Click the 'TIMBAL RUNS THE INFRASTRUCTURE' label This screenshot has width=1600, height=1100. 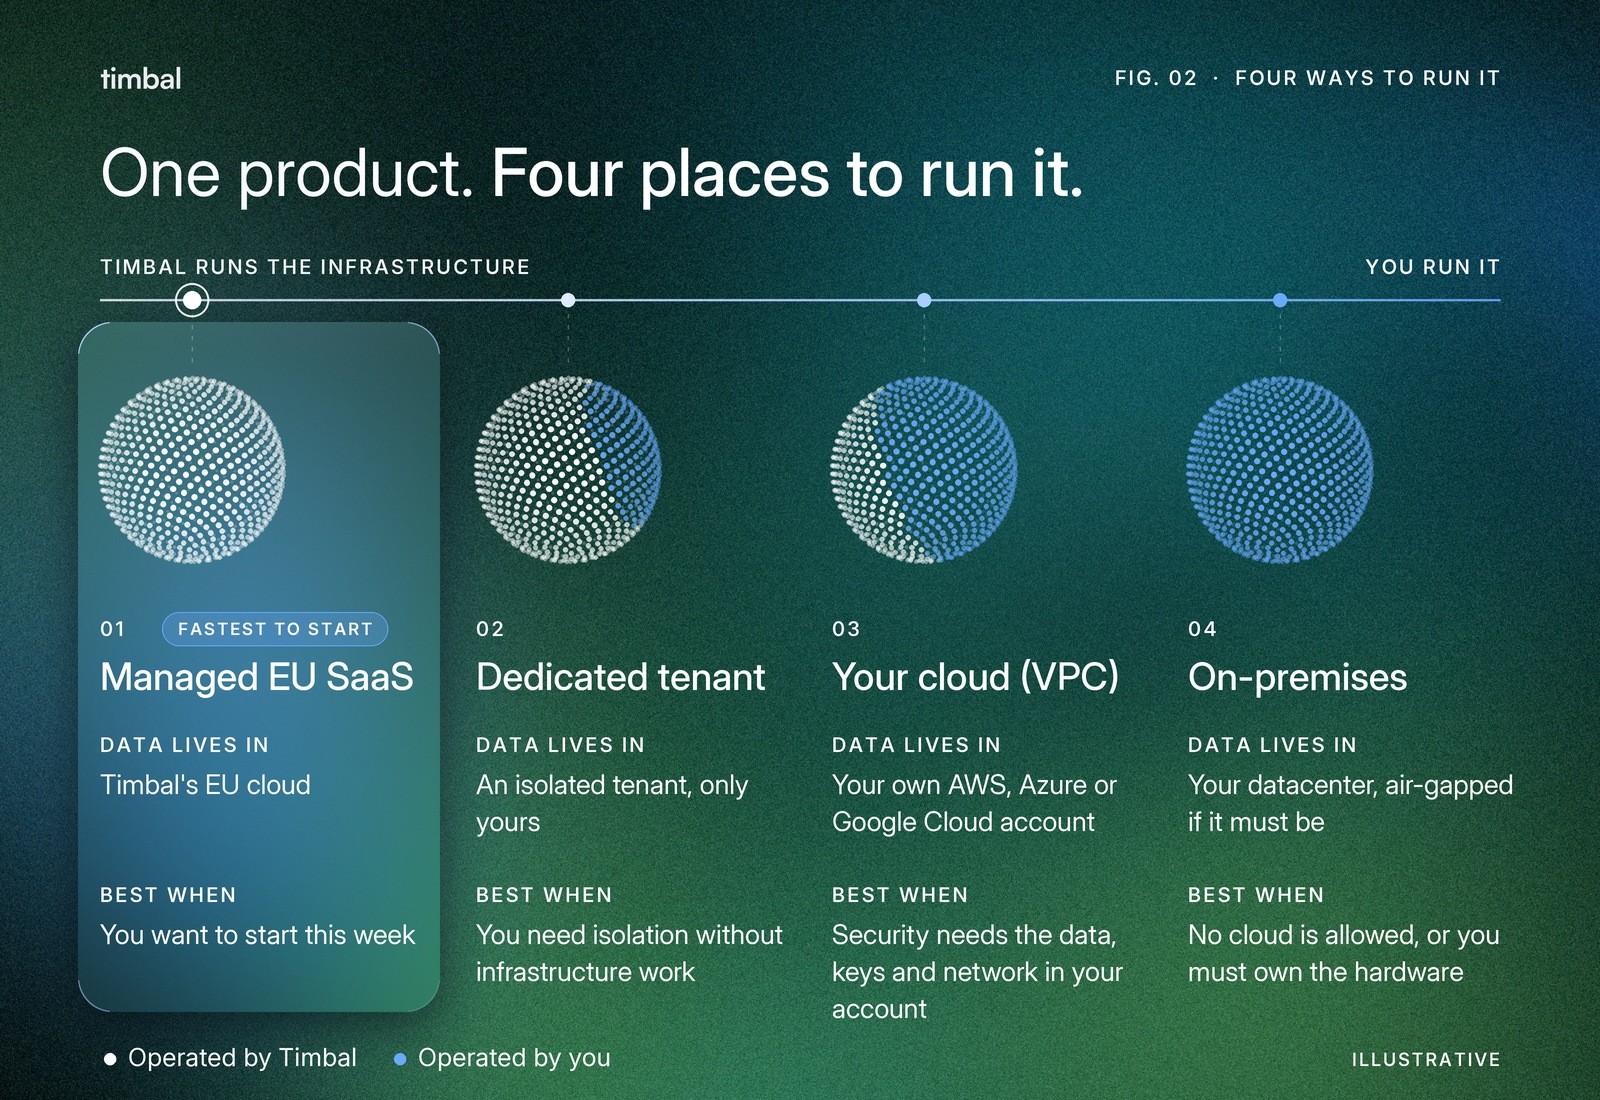coord(315,267)
